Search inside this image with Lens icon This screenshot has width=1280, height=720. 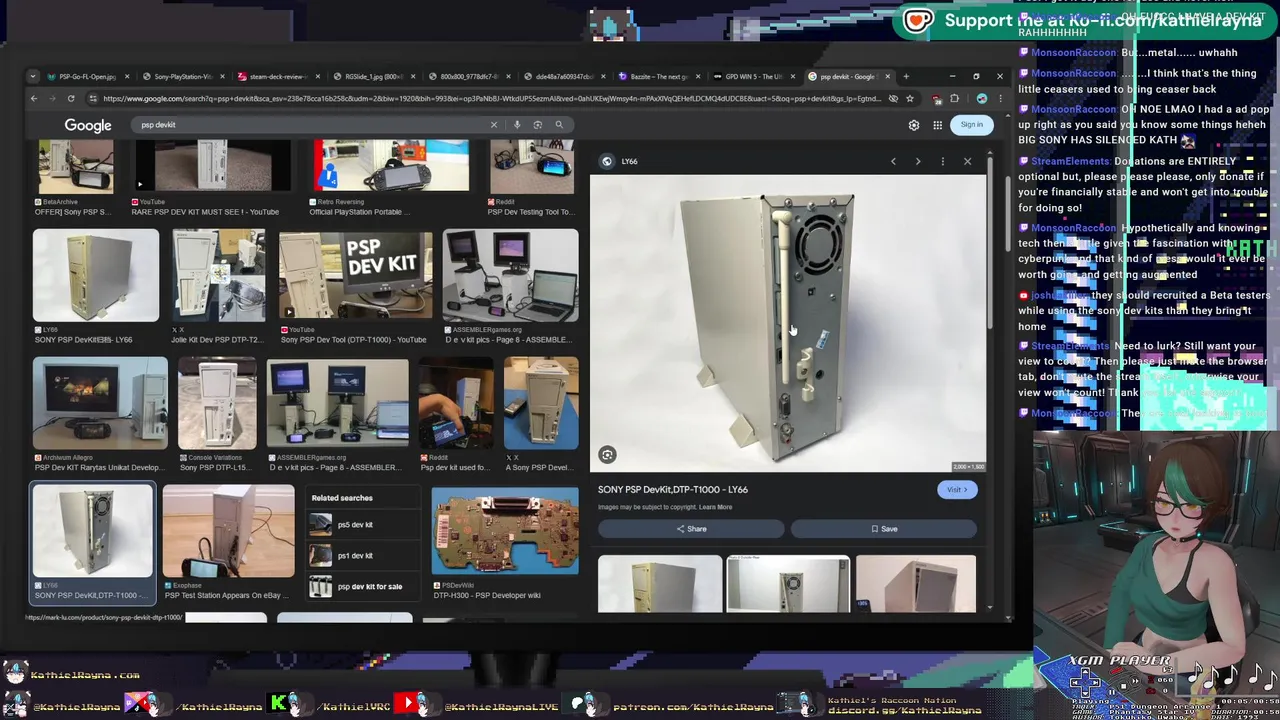click(x=607, y=455)
